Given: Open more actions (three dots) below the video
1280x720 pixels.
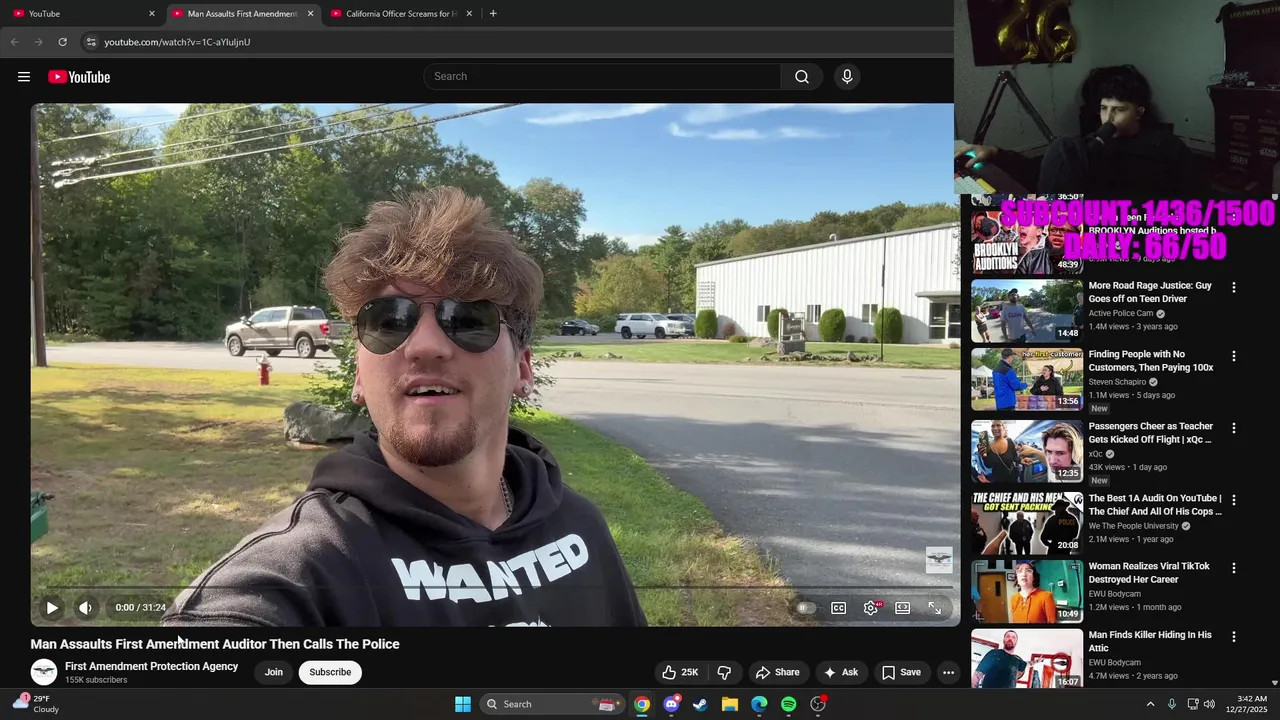Looking at the screenshot, I should [x=948, y=672].
